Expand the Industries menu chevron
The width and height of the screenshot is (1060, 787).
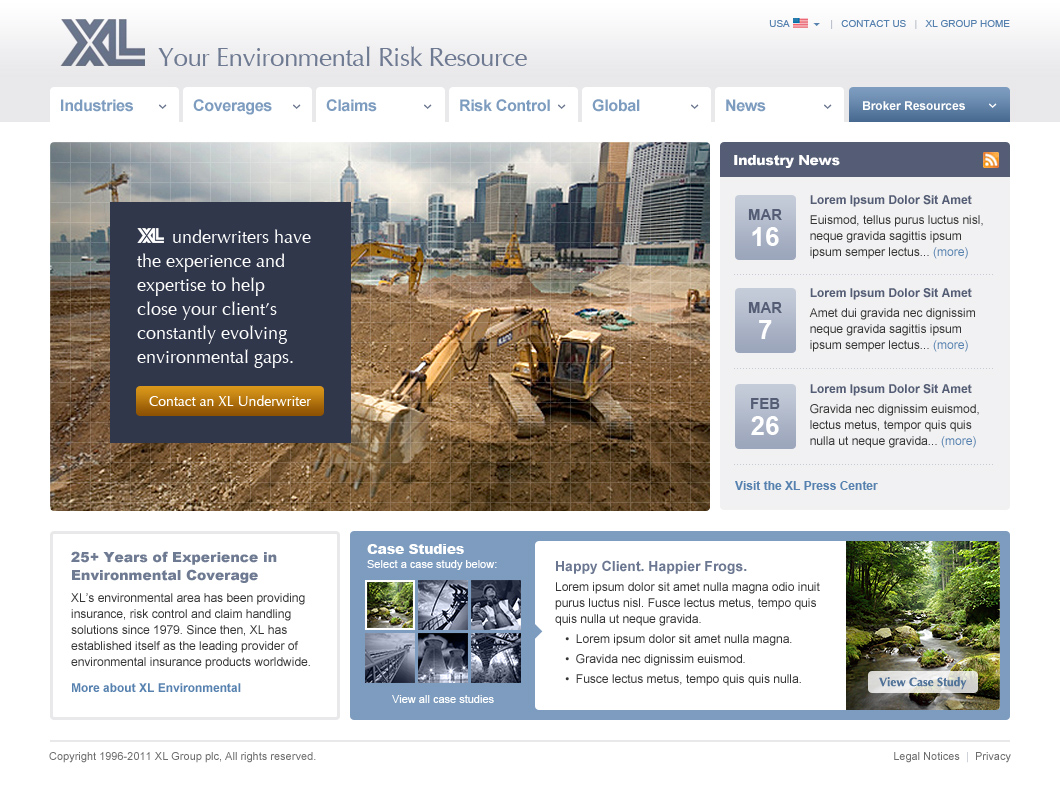(x=162, y=106)
